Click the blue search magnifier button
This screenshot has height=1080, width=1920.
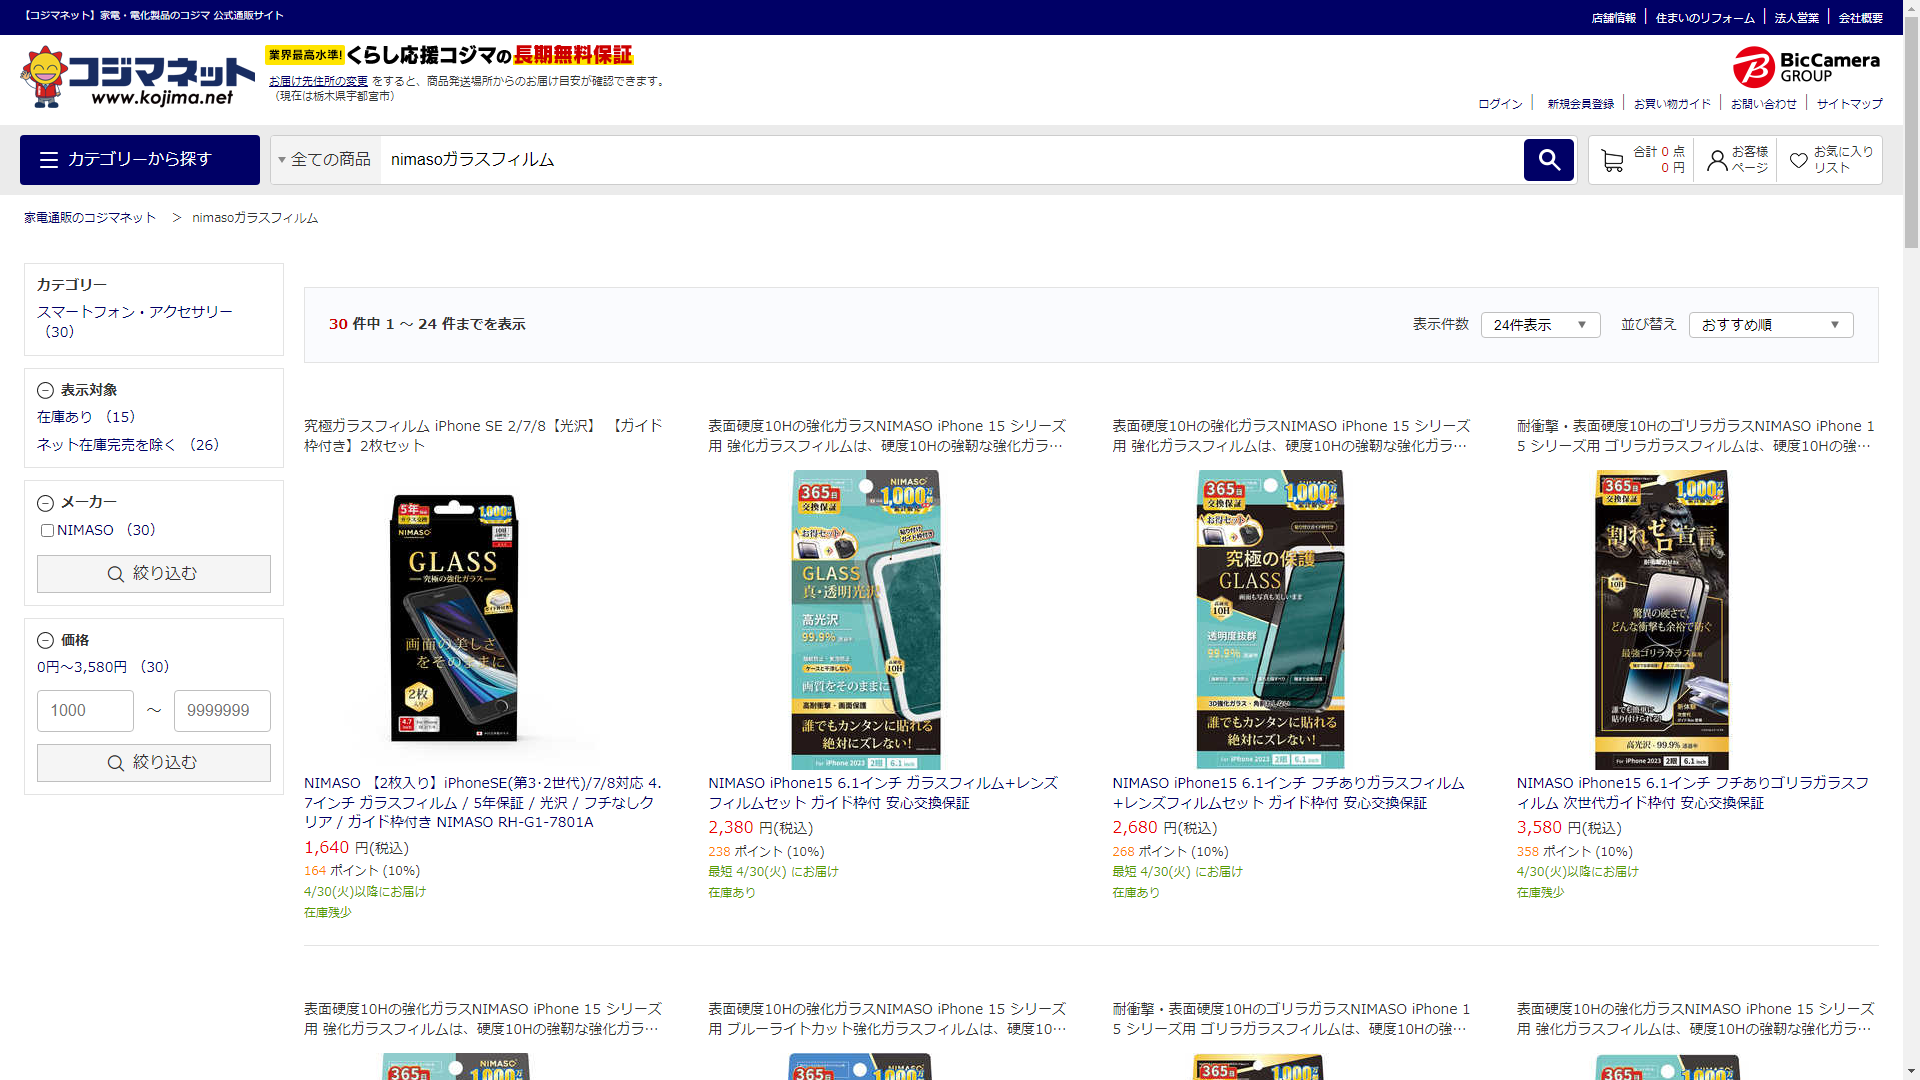tap(1548, 160)
